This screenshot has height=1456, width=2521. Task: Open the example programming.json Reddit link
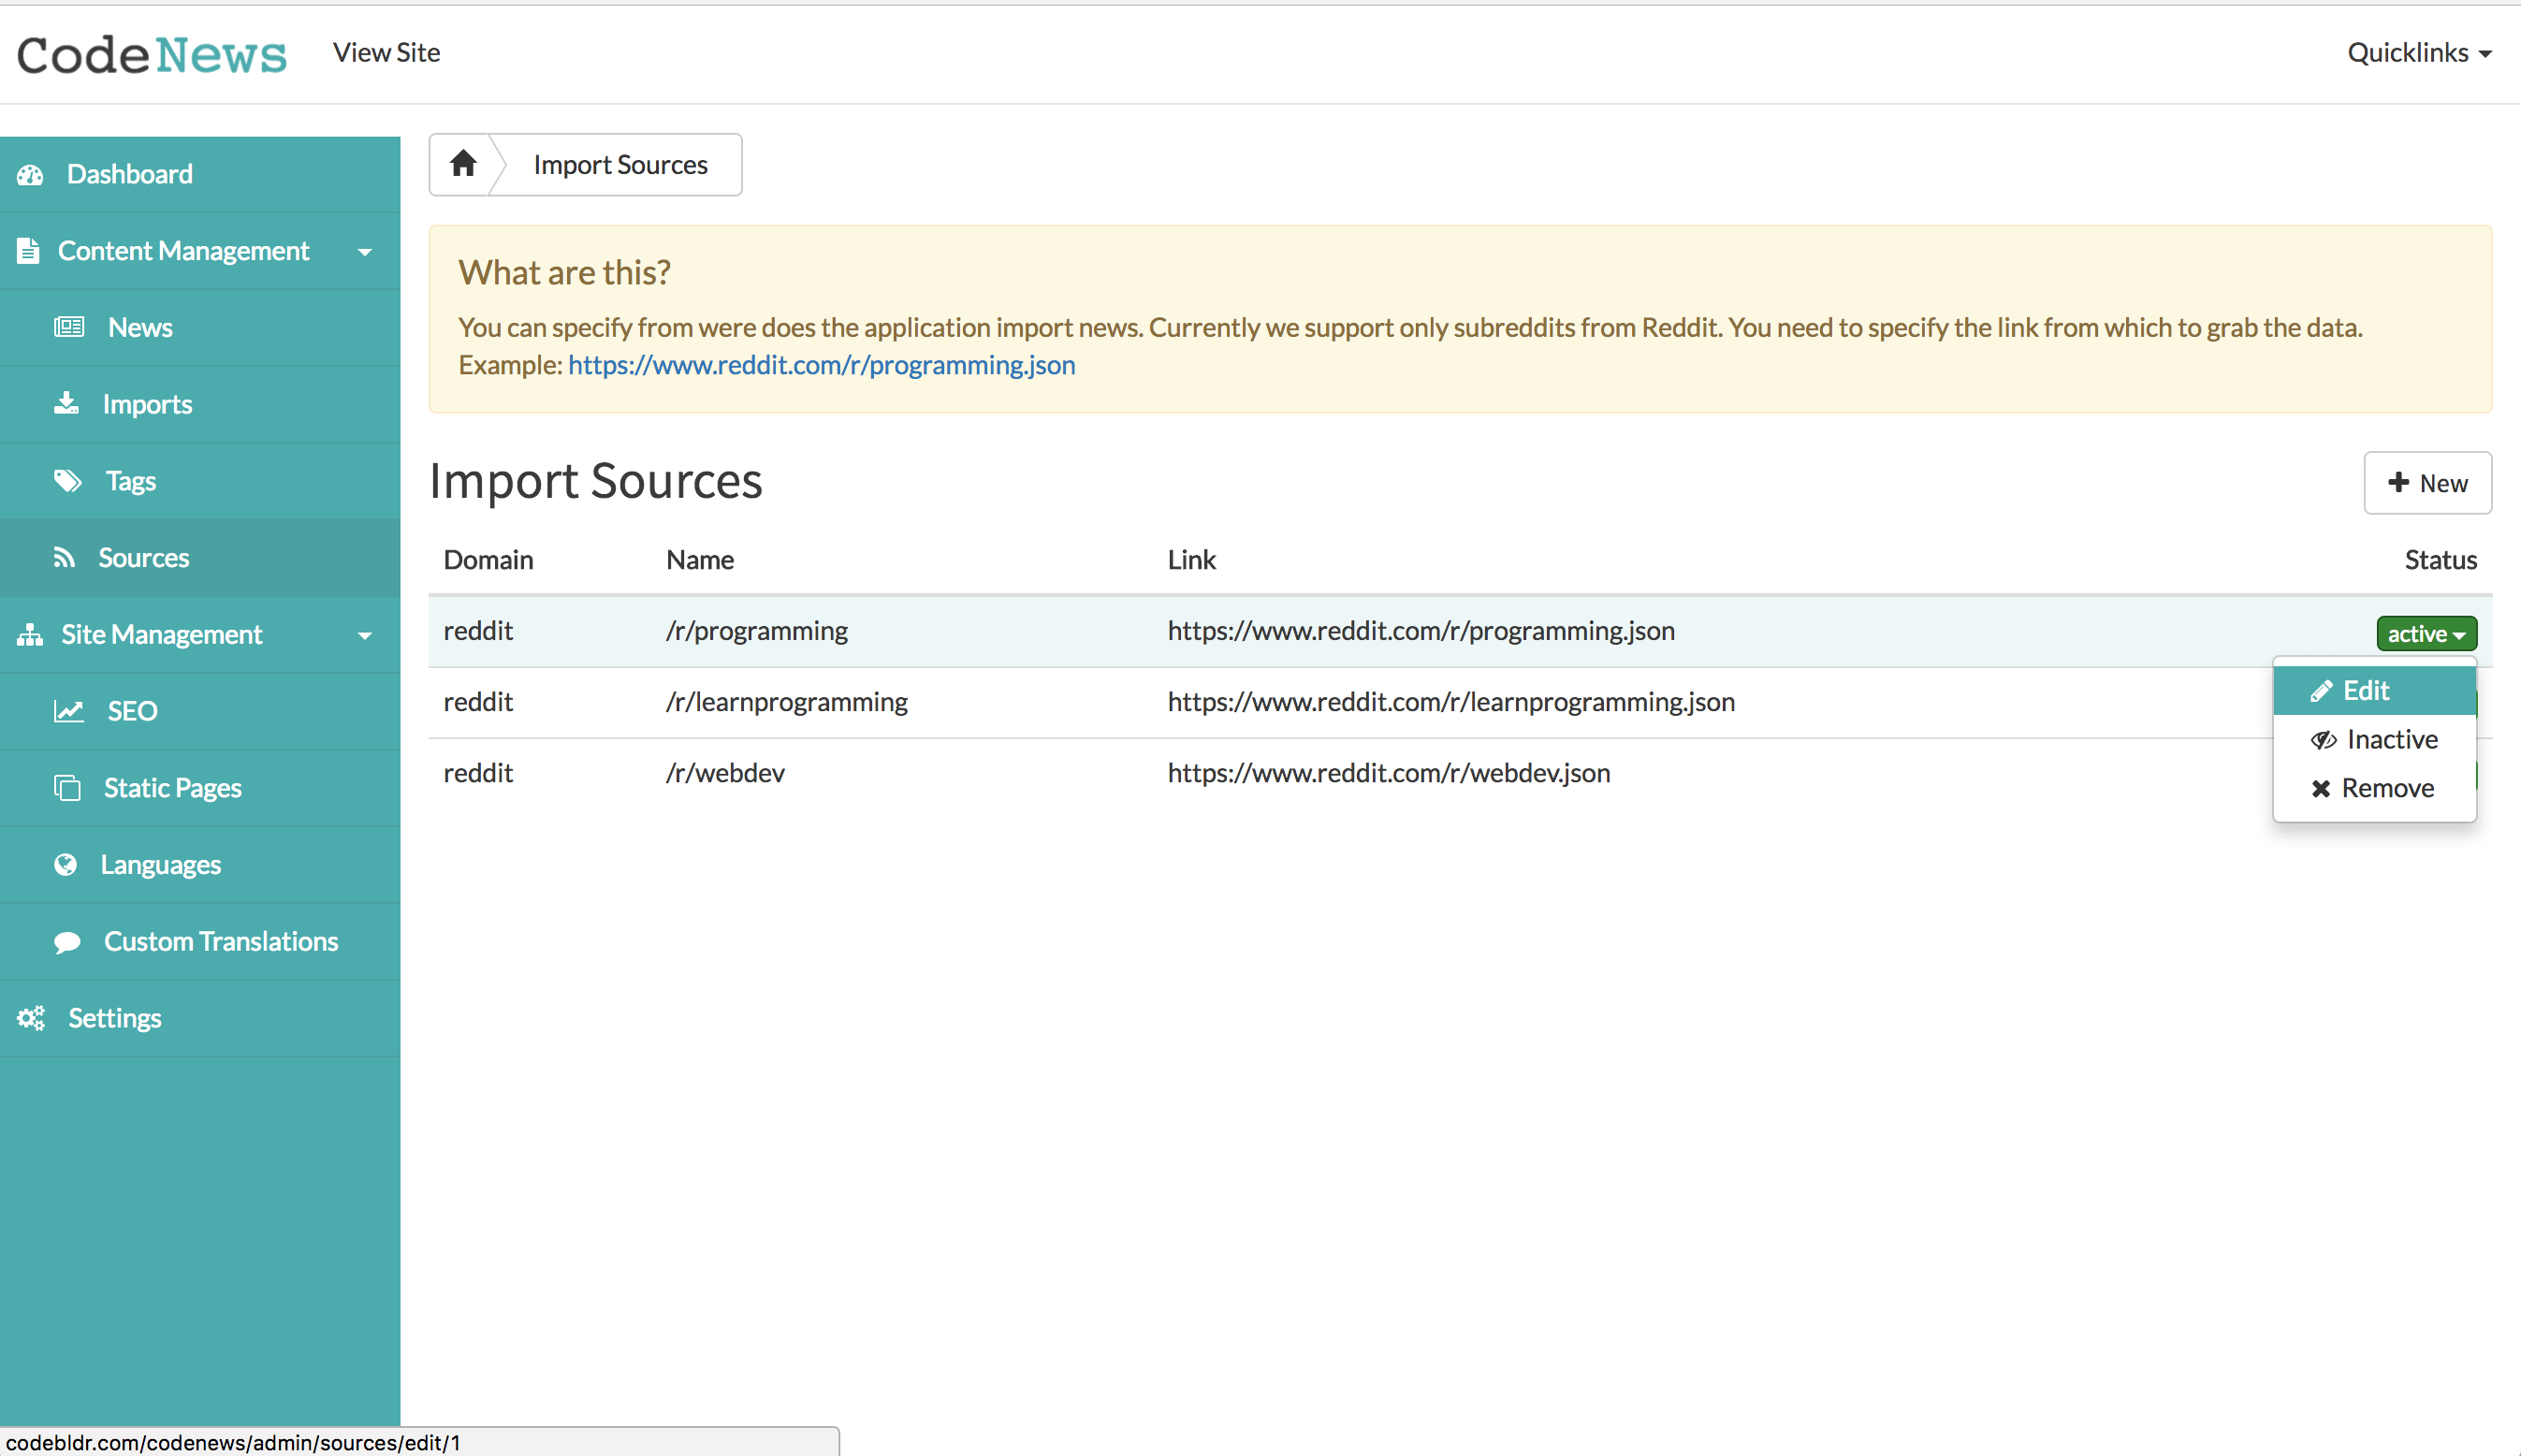coord(821,365)
